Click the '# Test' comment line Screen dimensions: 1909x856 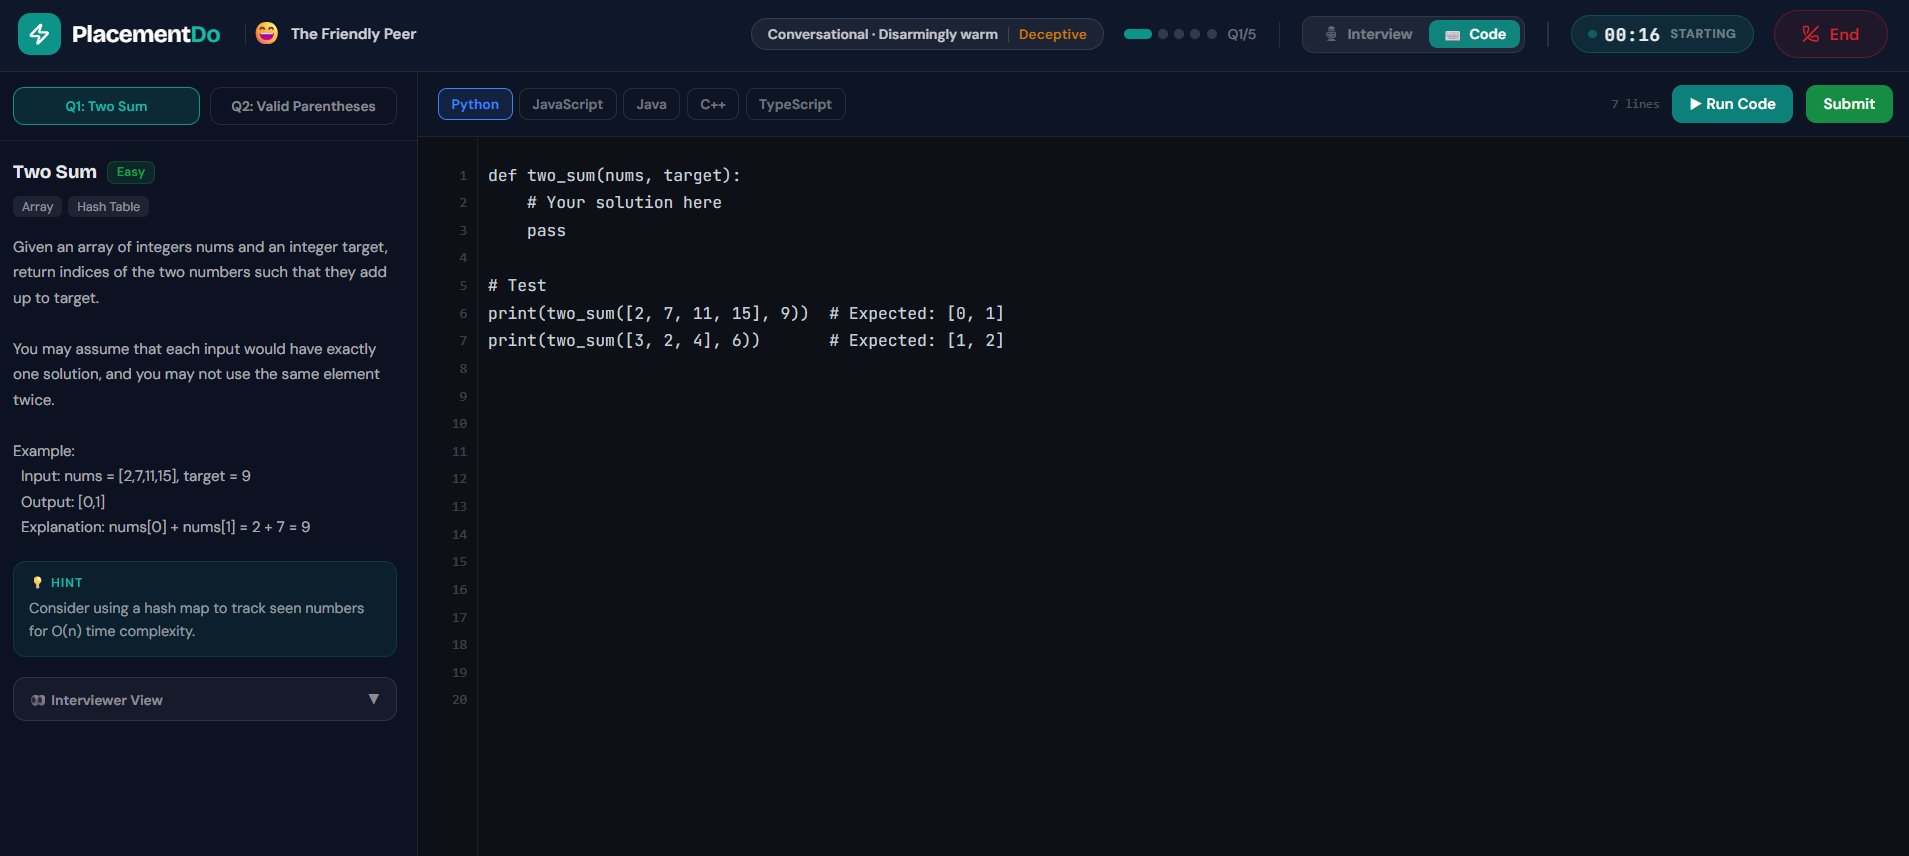pos(517,285)
